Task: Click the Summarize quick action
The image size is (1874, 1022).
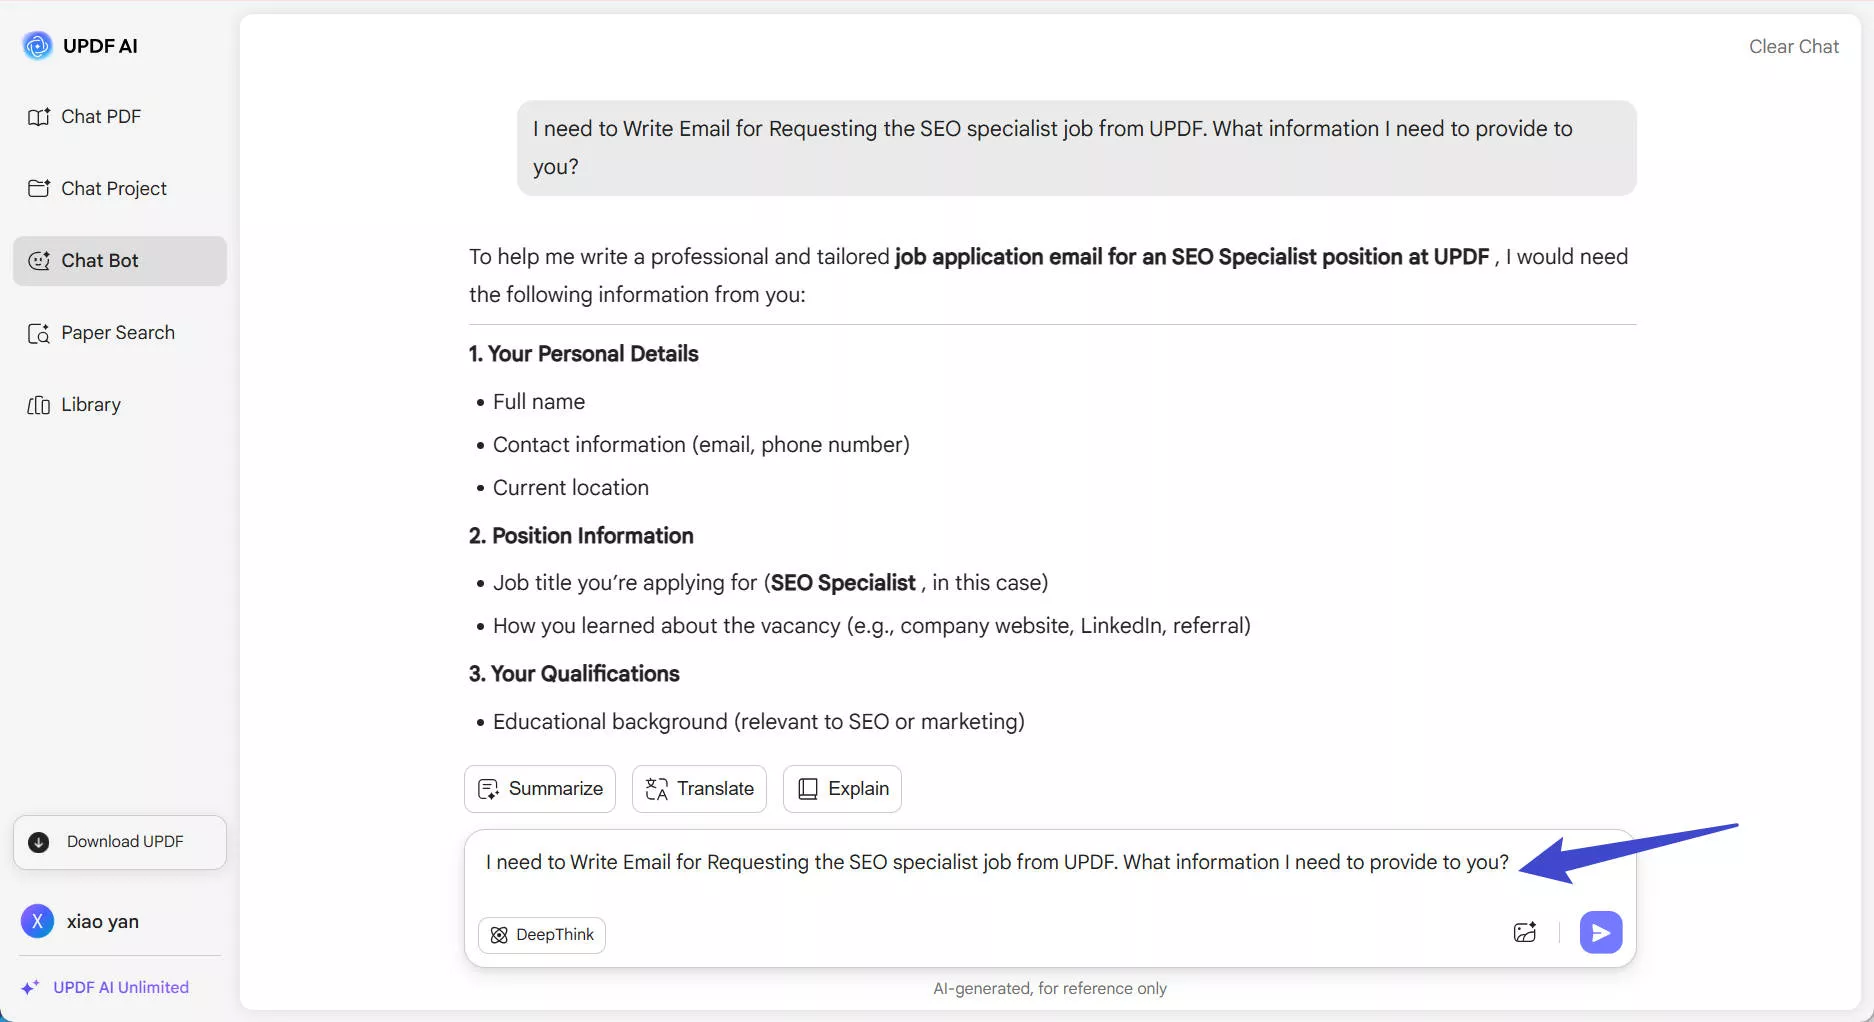Action: pyautogui.click(x=539, y=788)
